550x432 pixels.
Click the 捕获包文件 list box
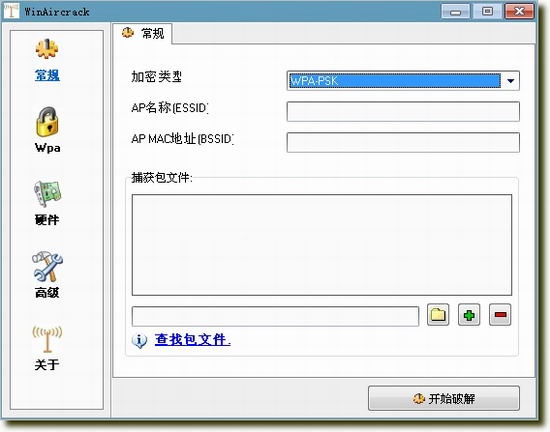click(322, 245)
